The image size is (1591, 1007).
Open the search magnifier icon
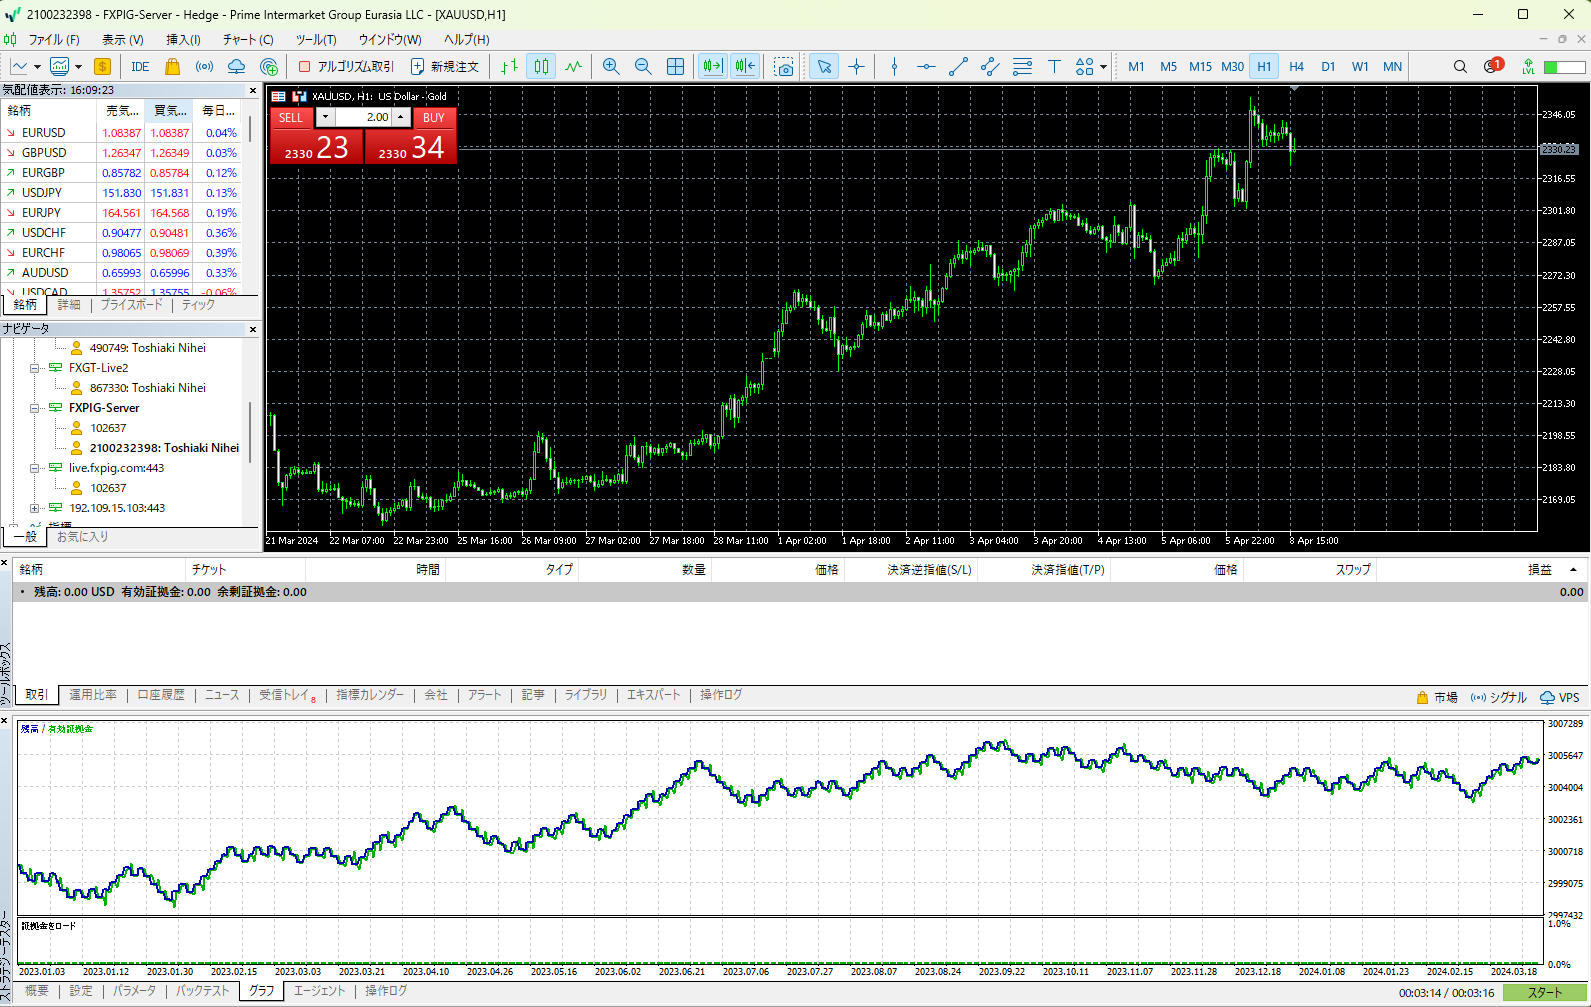point(1460,67)
